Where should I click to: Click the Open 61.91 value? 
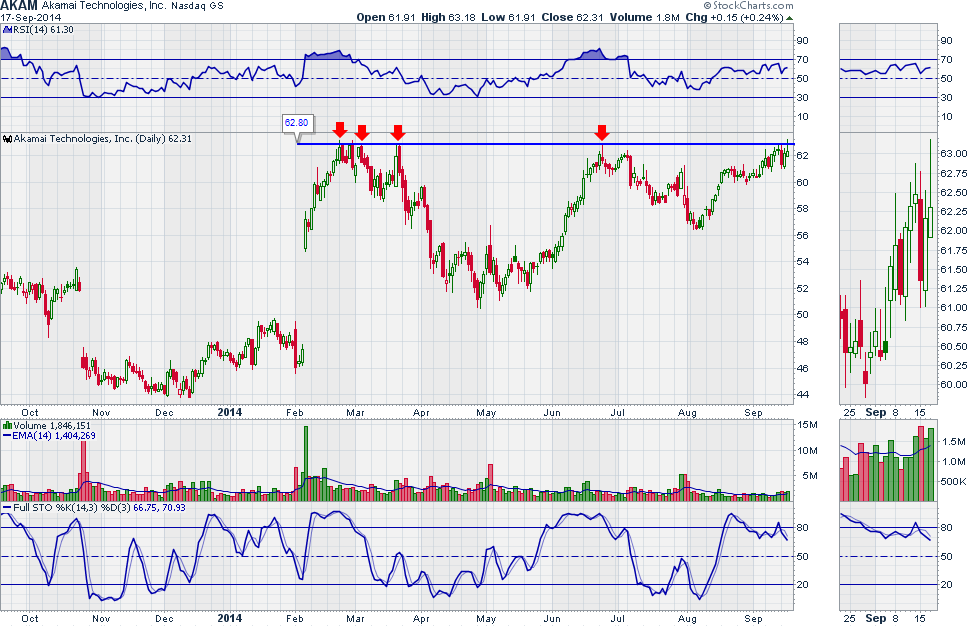[385, 17]
